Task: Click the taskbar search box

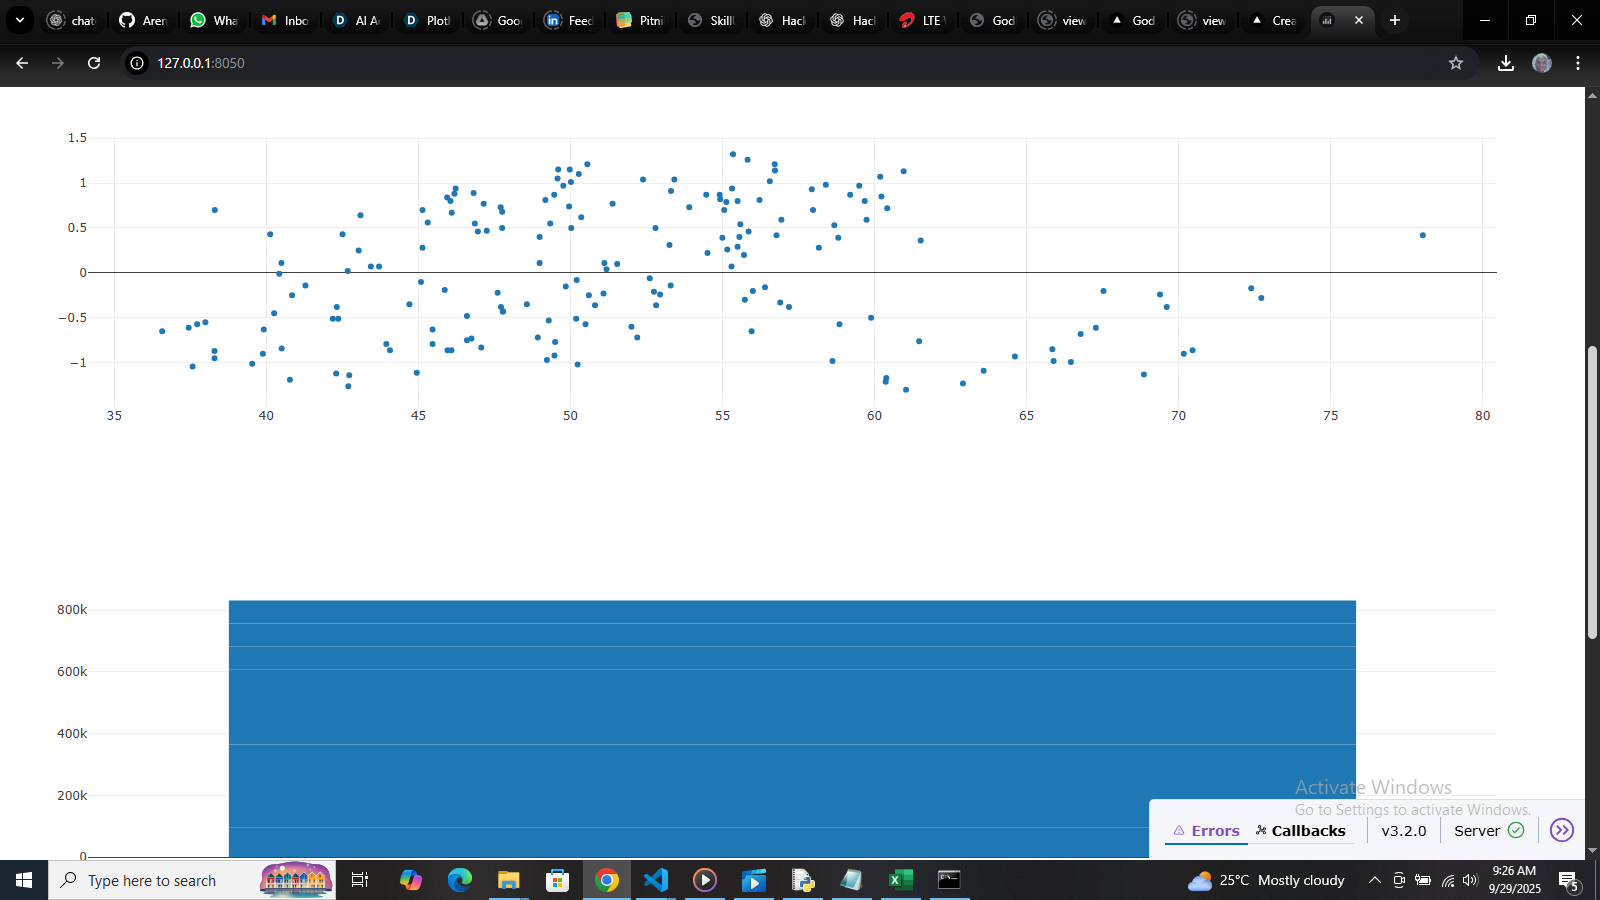Action: click(x=192, y=880)
